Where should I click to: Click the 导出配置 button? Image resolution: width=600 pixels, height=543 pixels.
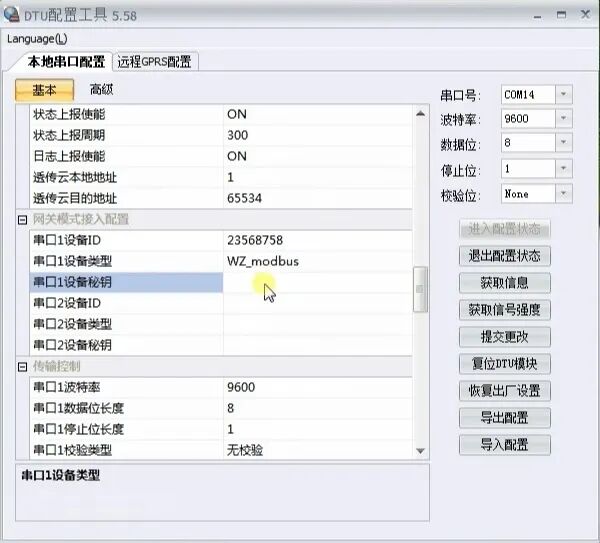(x=505, y=418)
